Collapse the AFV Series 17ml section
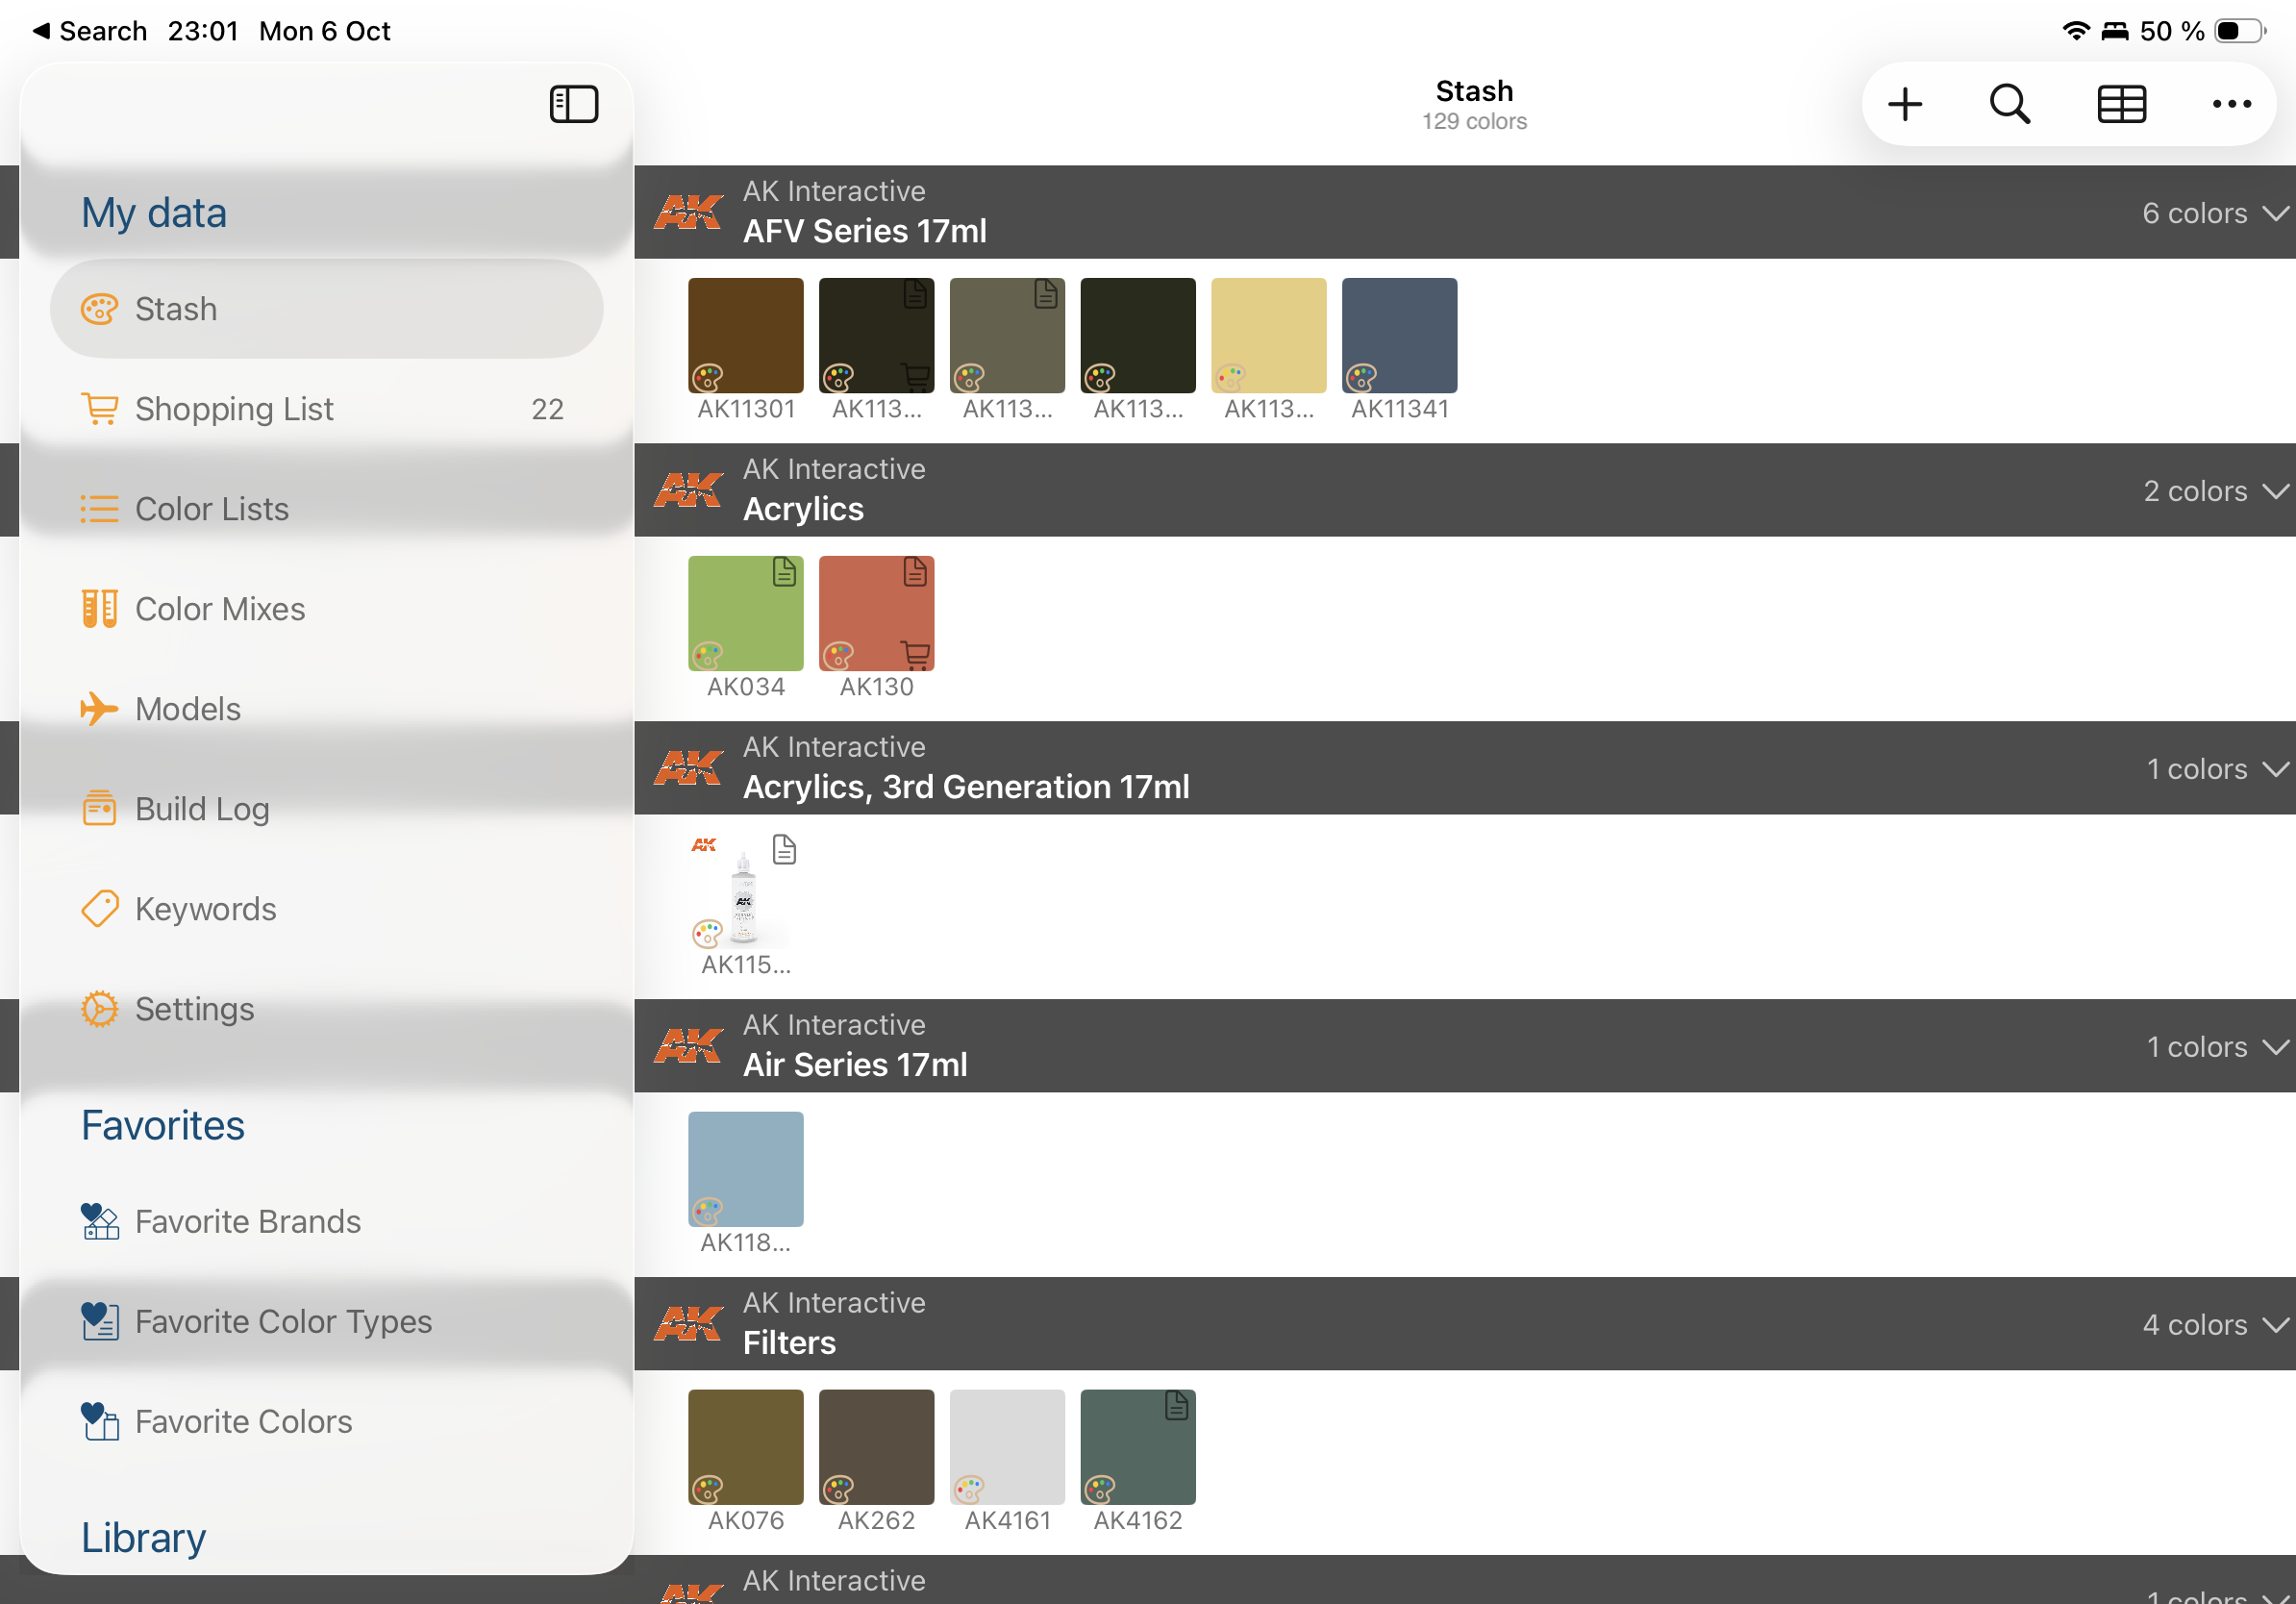The image size is (2296, 1604). [2275, 214]
